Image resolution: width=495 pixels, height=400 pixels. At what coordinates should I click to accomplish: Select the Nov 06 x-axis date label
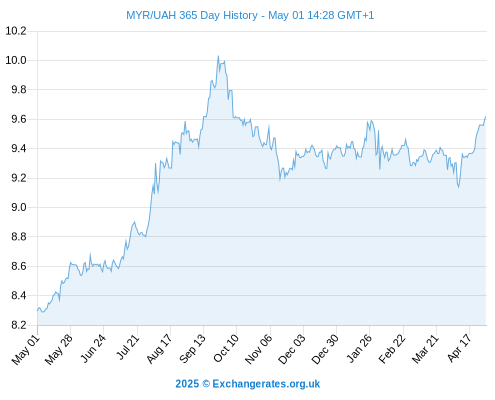[x=259, y=349]
